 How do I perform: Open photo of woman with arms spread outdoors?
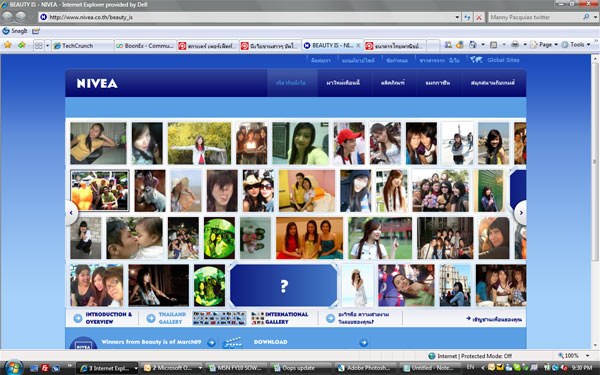(x=199, y=143)
